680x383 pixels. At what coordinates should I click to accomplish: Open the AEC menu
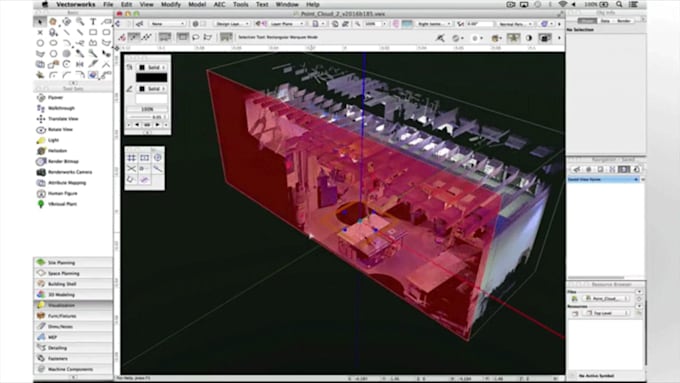[x=219, y=4]
